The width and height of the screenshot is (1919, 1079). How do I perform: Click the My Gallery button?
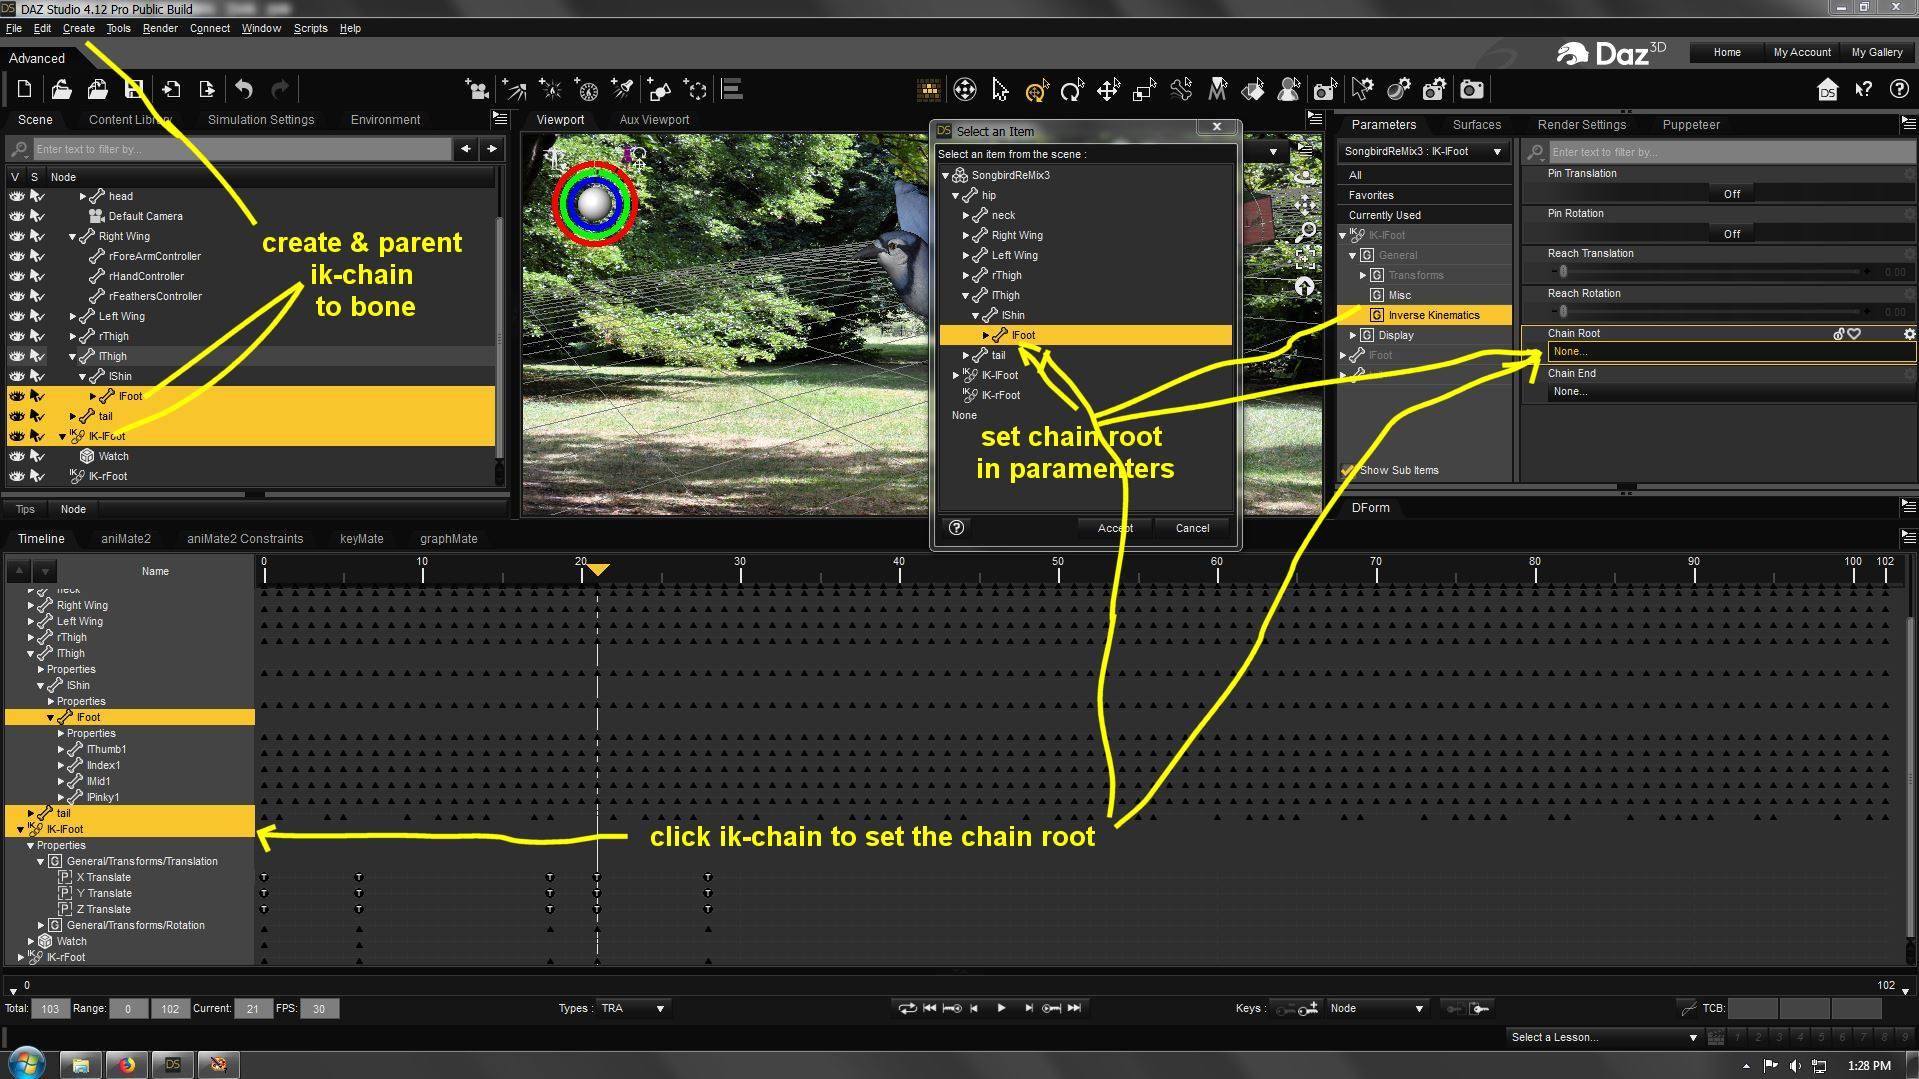coord(1877,52)
